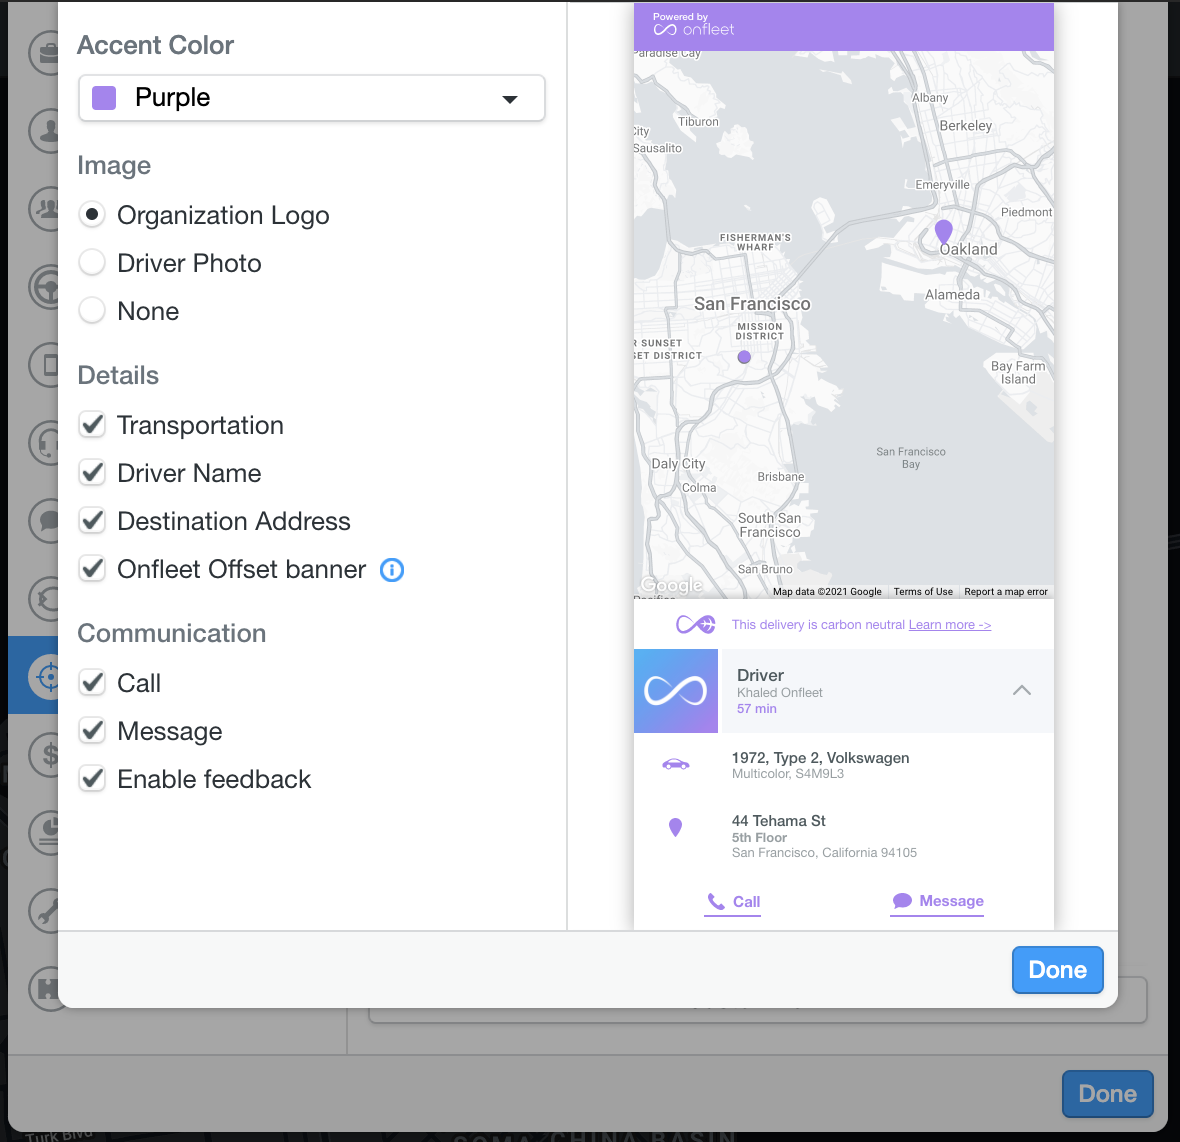The height and width of the screenshot is (1142, 1180).
Task: Click the Berkeley label on the map
Action: 966,126
